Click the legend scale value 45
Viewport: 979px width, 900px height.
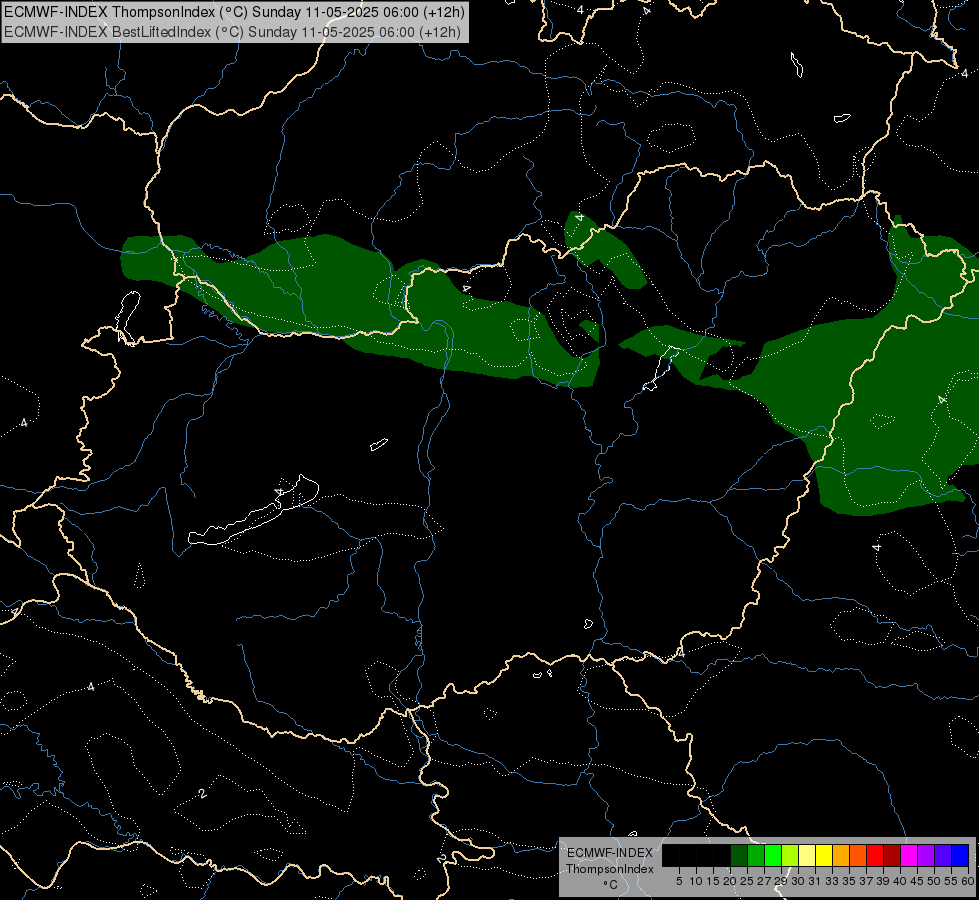917,881
